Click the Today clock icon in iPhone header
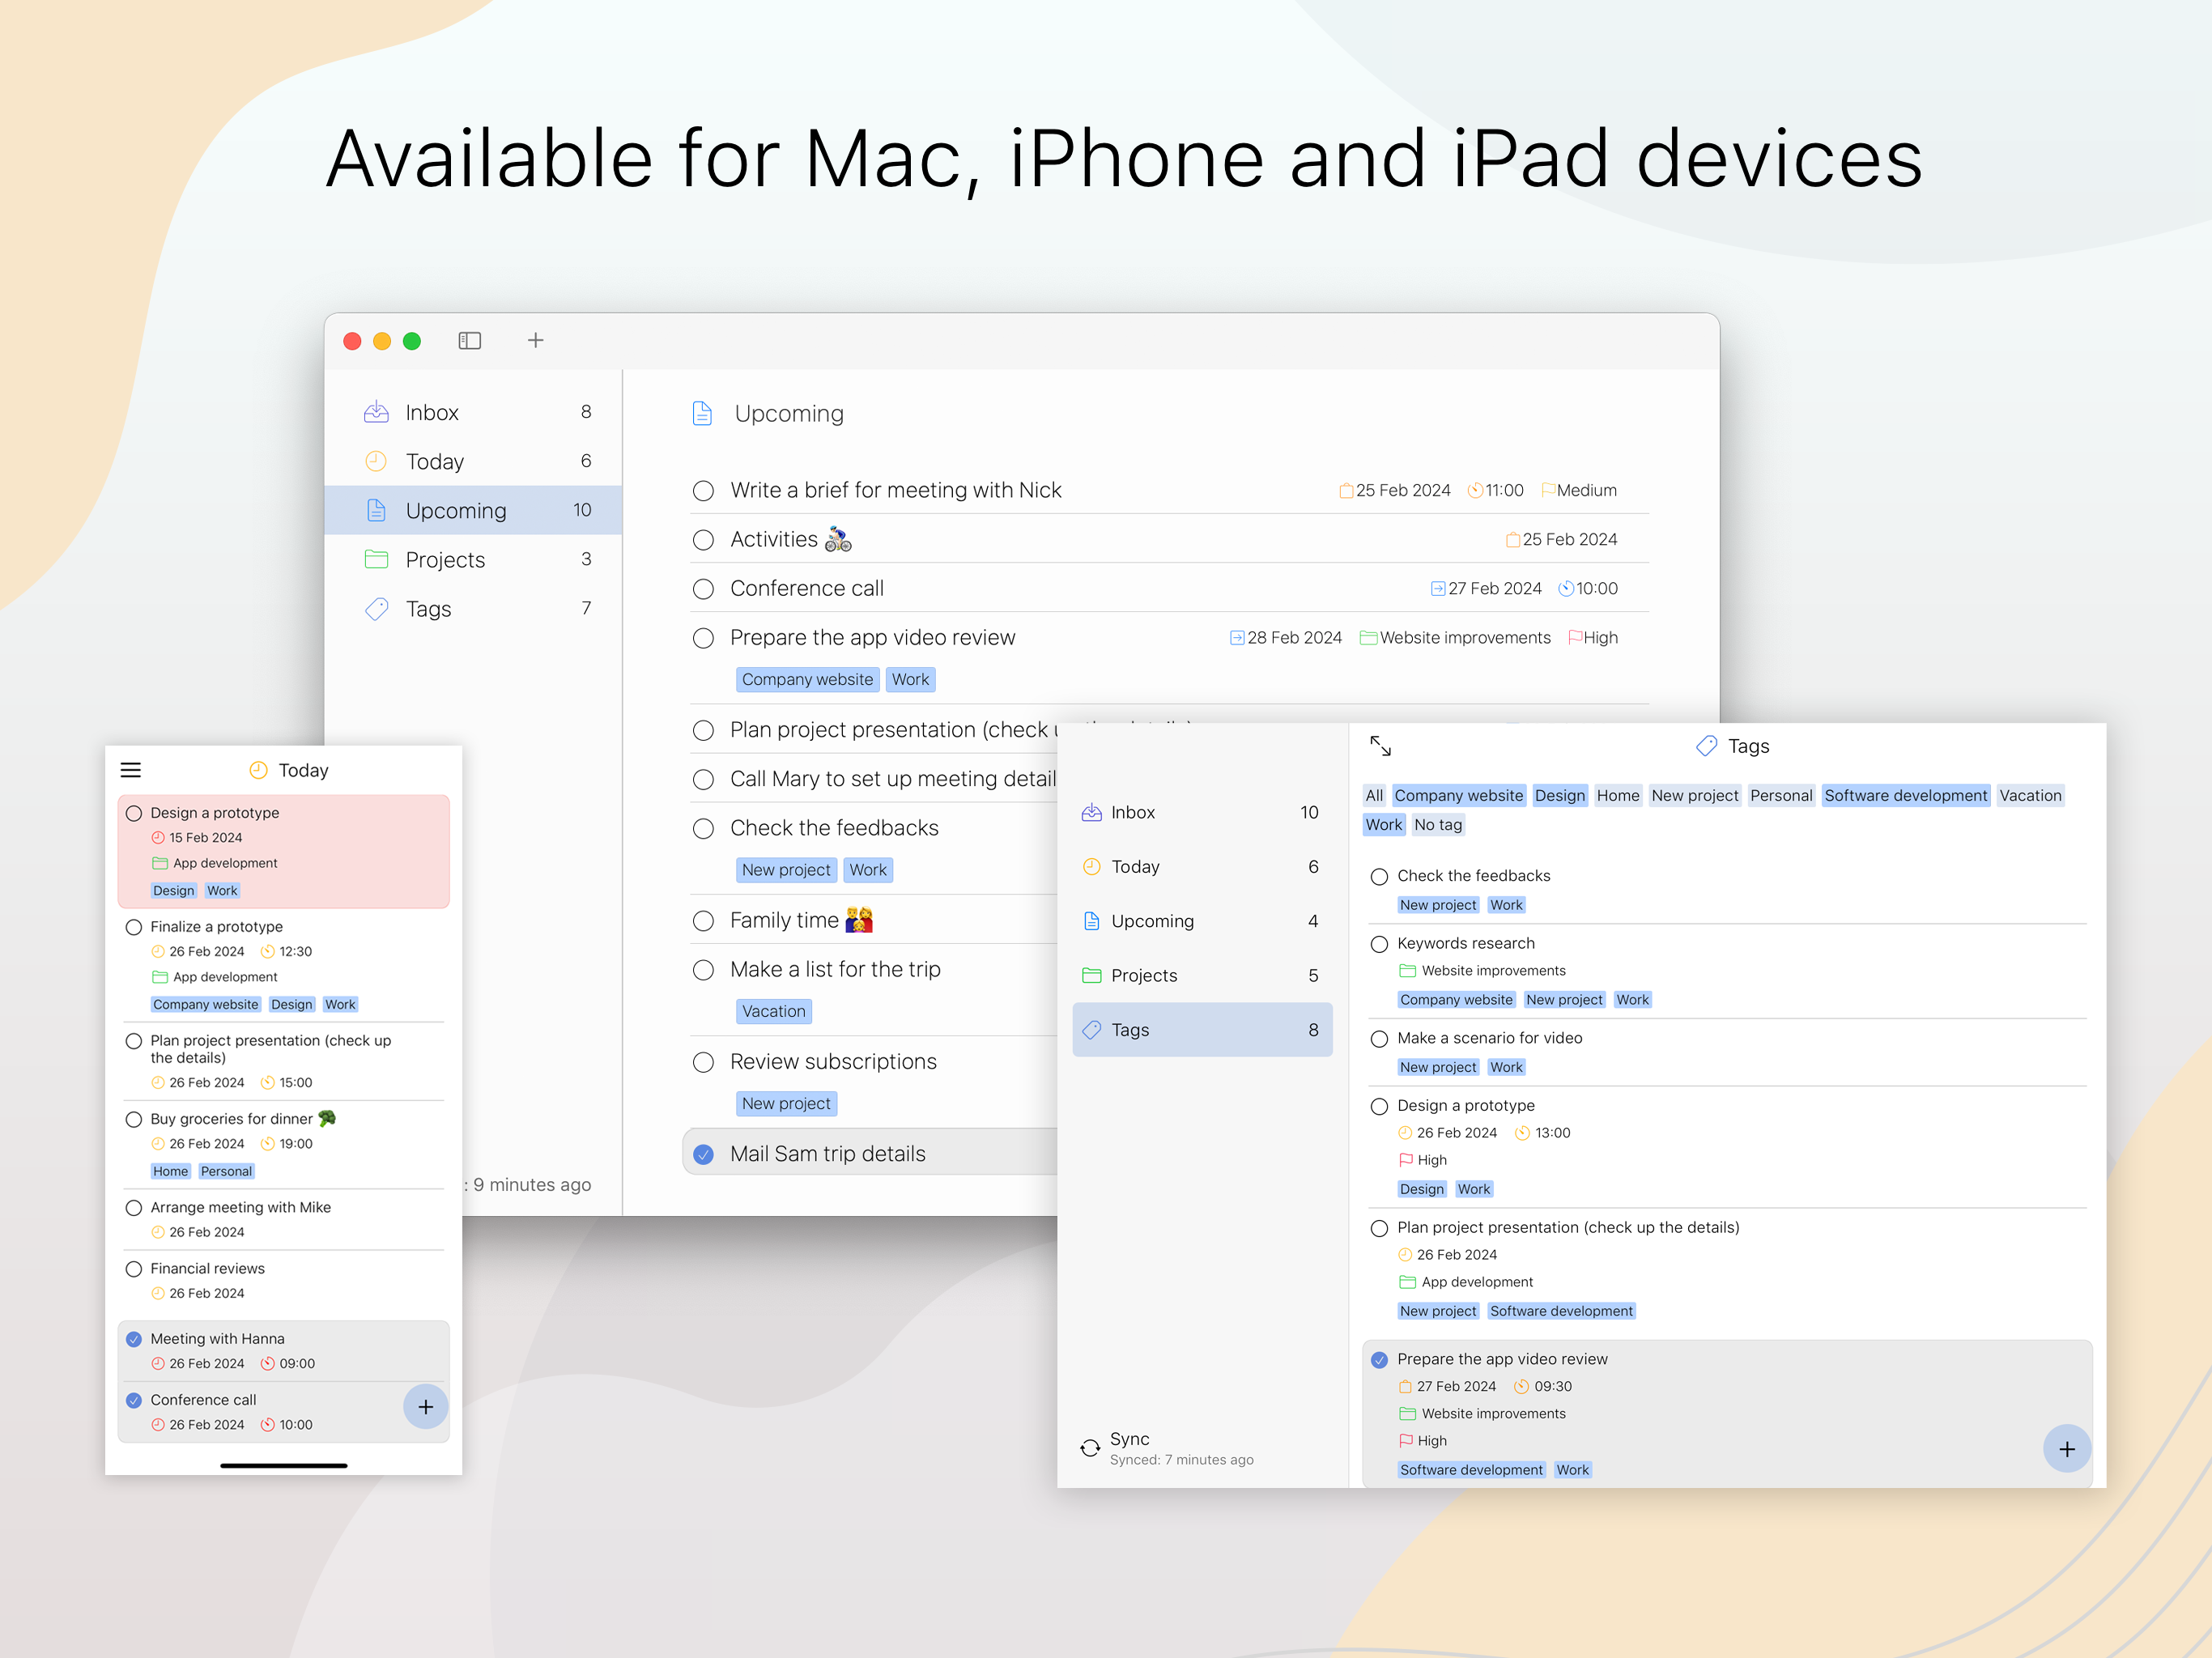The height and width of the screenshot is (1658, 2212). point(258,770)
